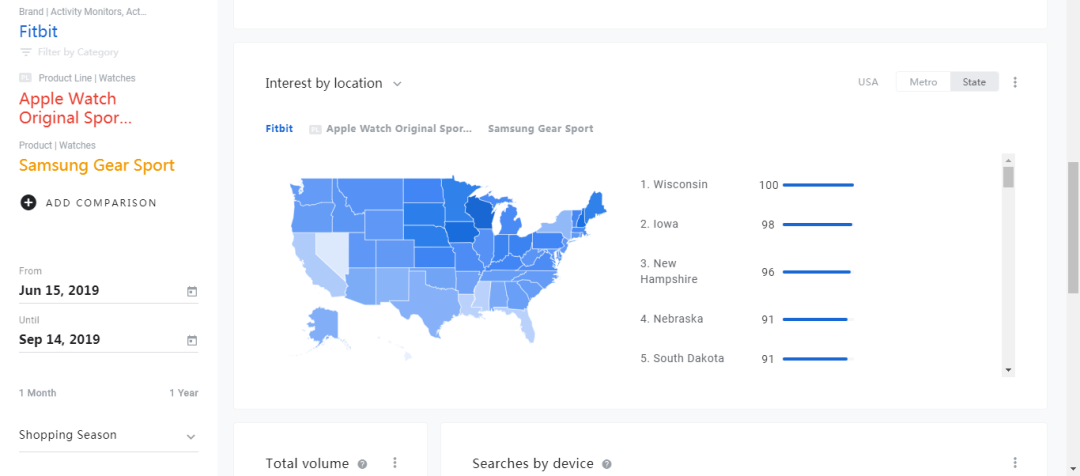
Task: Select the 1 Year range option
Action: (x=183, y=393)
